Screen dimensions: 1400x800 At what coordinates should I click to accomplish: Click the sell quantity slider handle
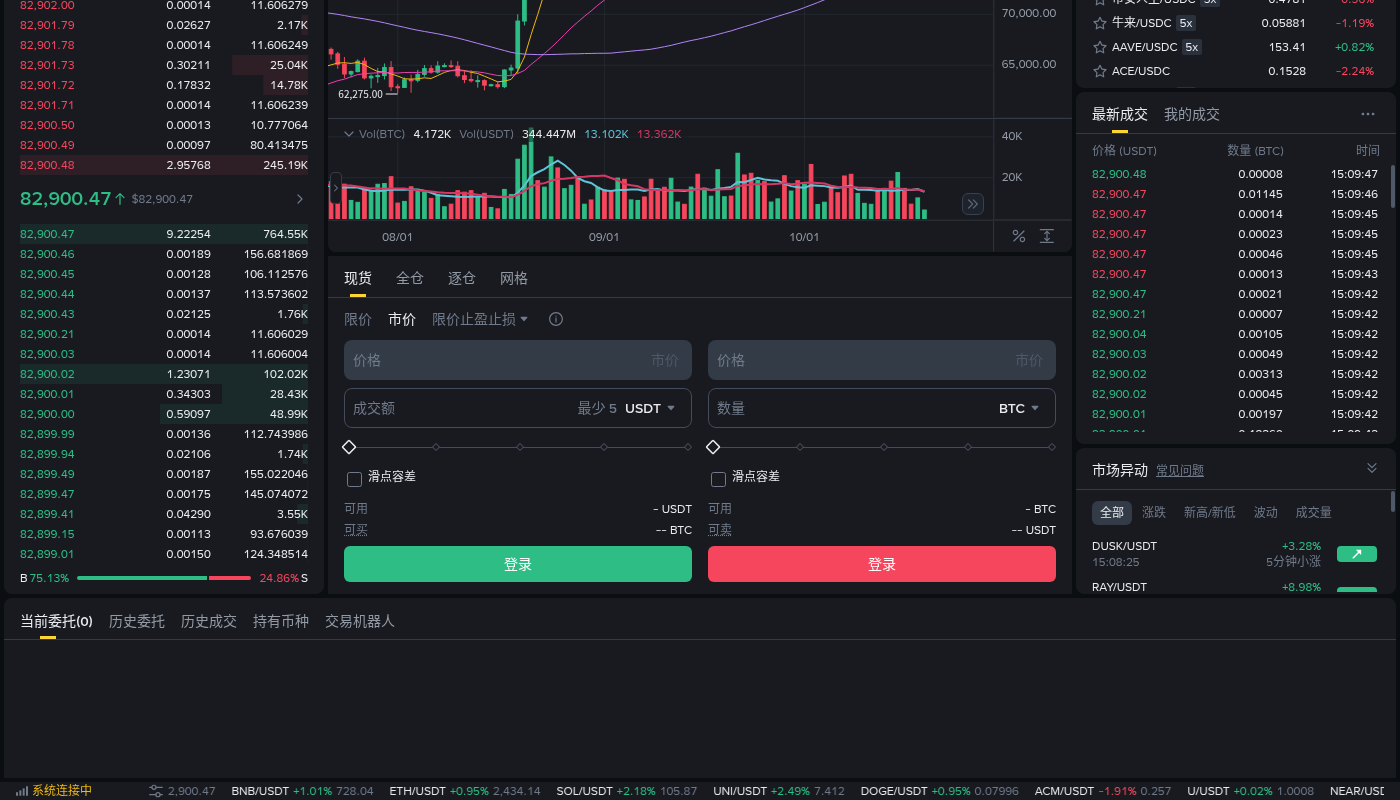(713, 446)
